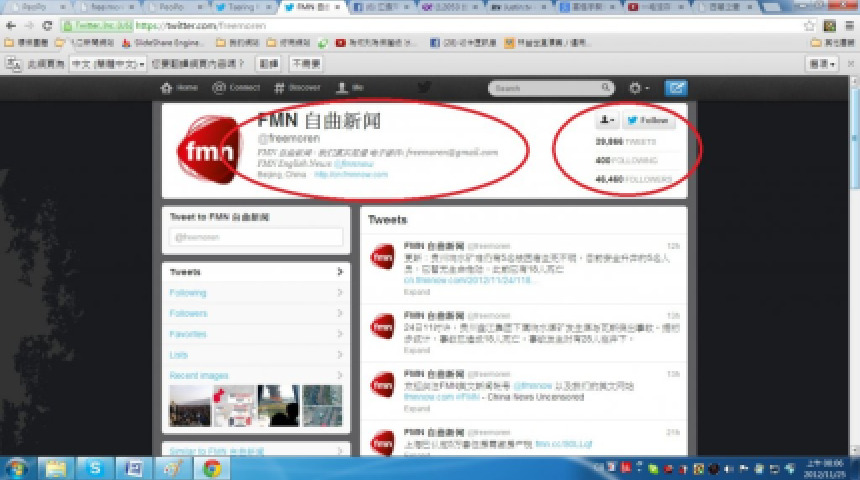This screenshot has height=480, width=860.
Task: Click the Follow button
Action: pos(648,121)
